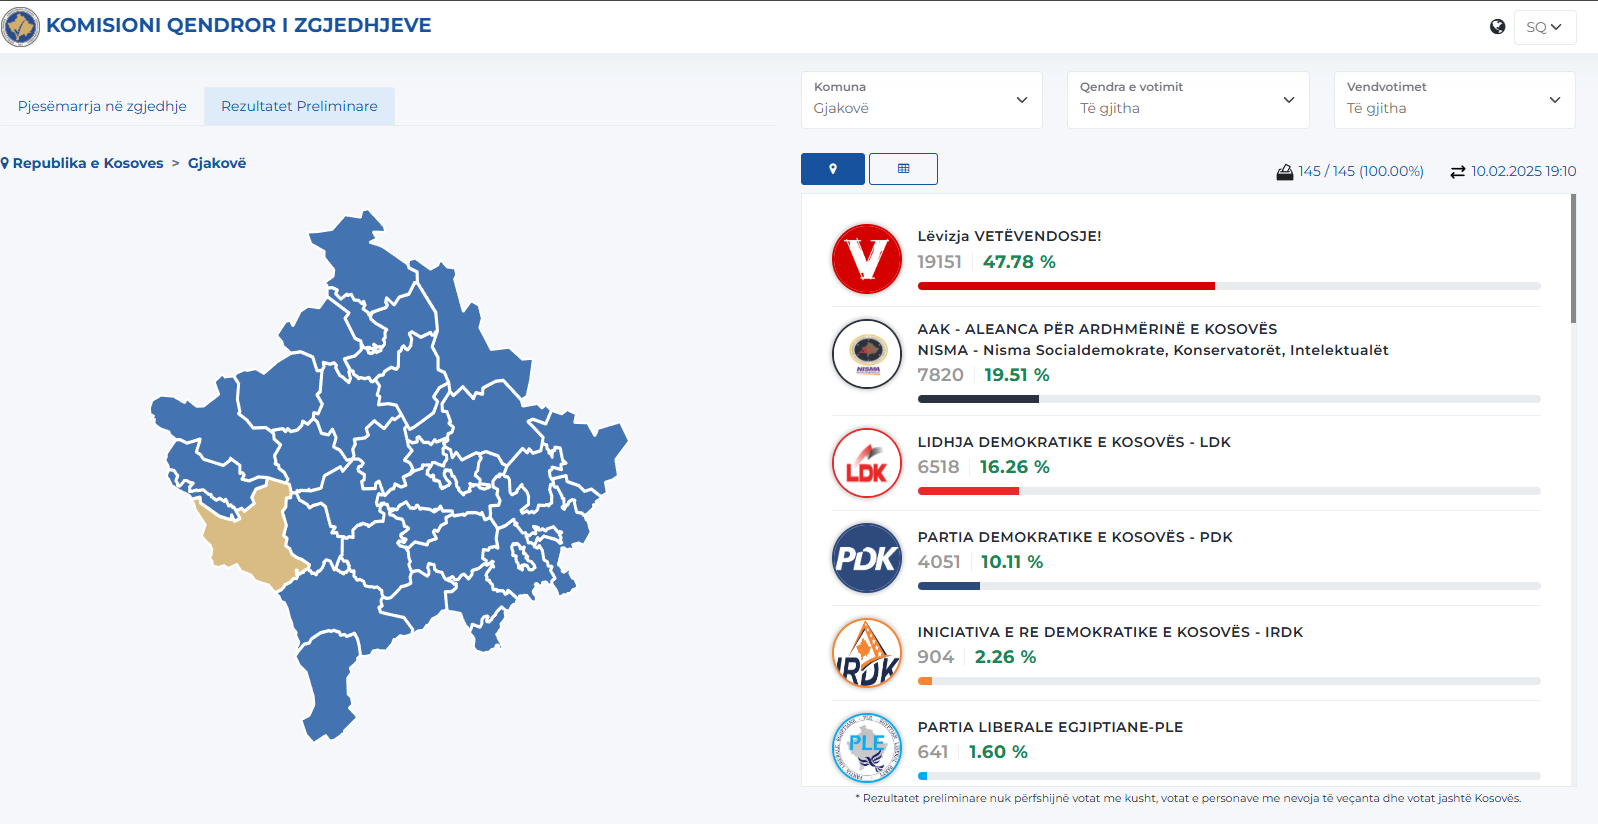
Task: Click the KQZ emblem logo in header
Action: 21,26
